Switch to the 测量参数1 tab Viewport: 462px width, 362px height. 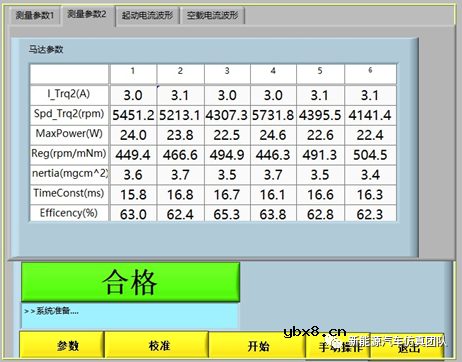(x=35, y=16)
